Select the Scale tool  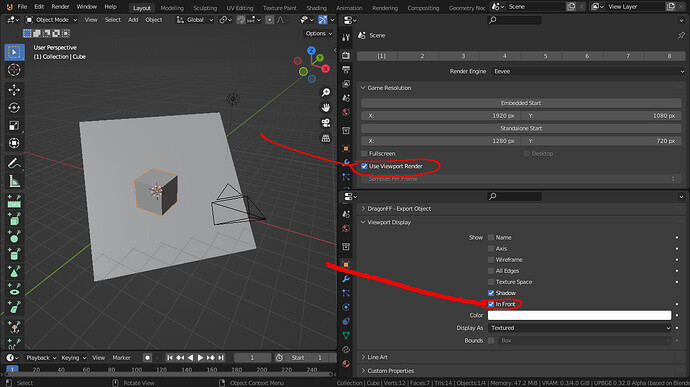[14, 125]
